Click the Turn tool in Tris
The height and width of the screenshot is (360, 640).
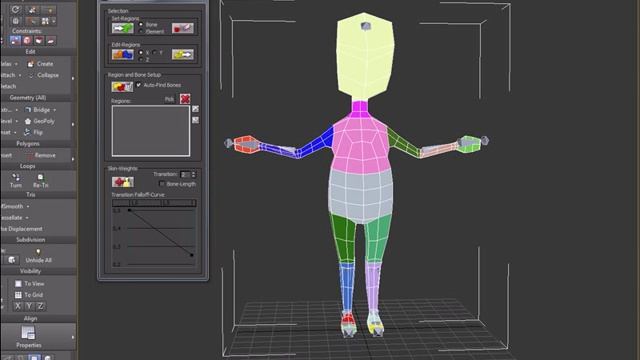pyautogui.click(x=16, y=180)
